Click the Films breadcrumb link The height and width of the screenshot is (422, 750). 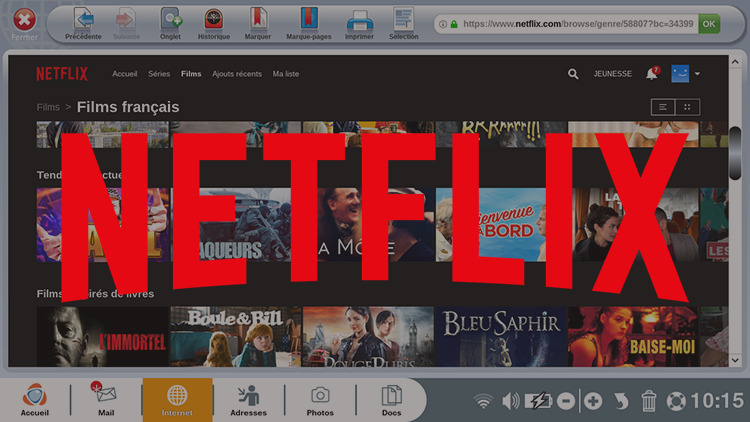click(x=48, y=107)
